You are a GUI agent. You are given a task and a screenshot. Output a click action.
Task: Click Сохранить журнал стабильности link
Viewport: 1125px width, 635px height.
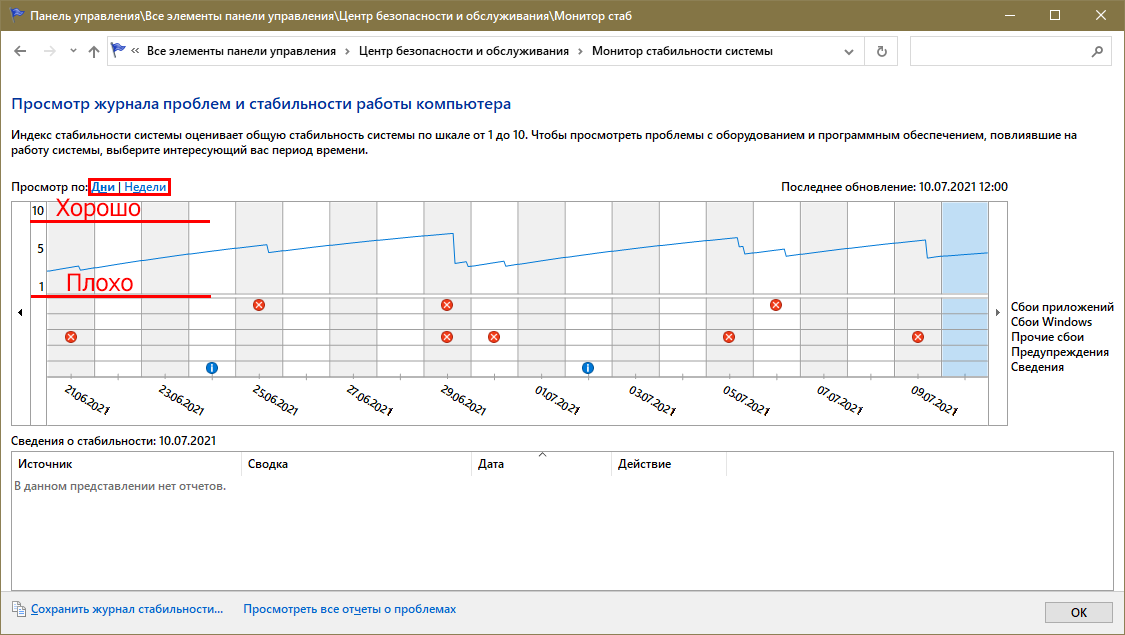tap(126, 608)
